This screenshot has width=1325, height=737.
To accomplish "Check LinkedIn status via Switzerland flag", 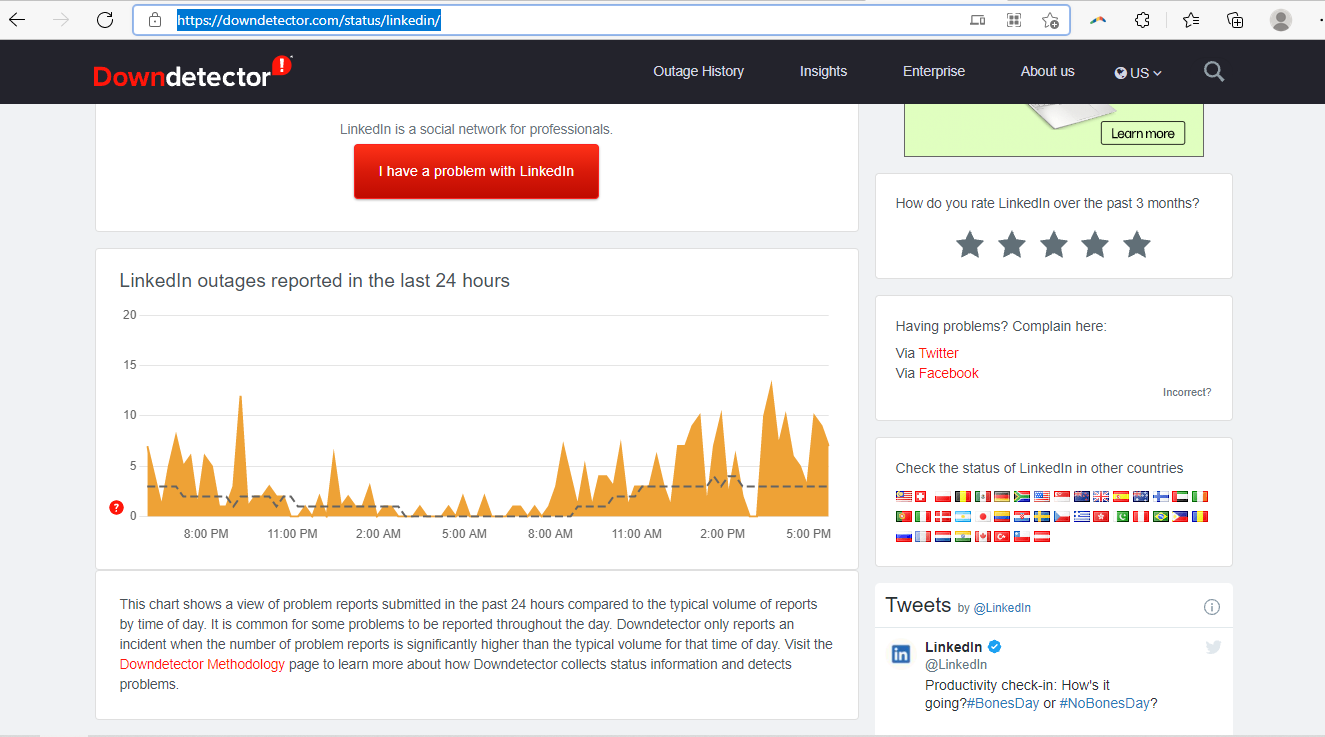I will click(920, 497).
